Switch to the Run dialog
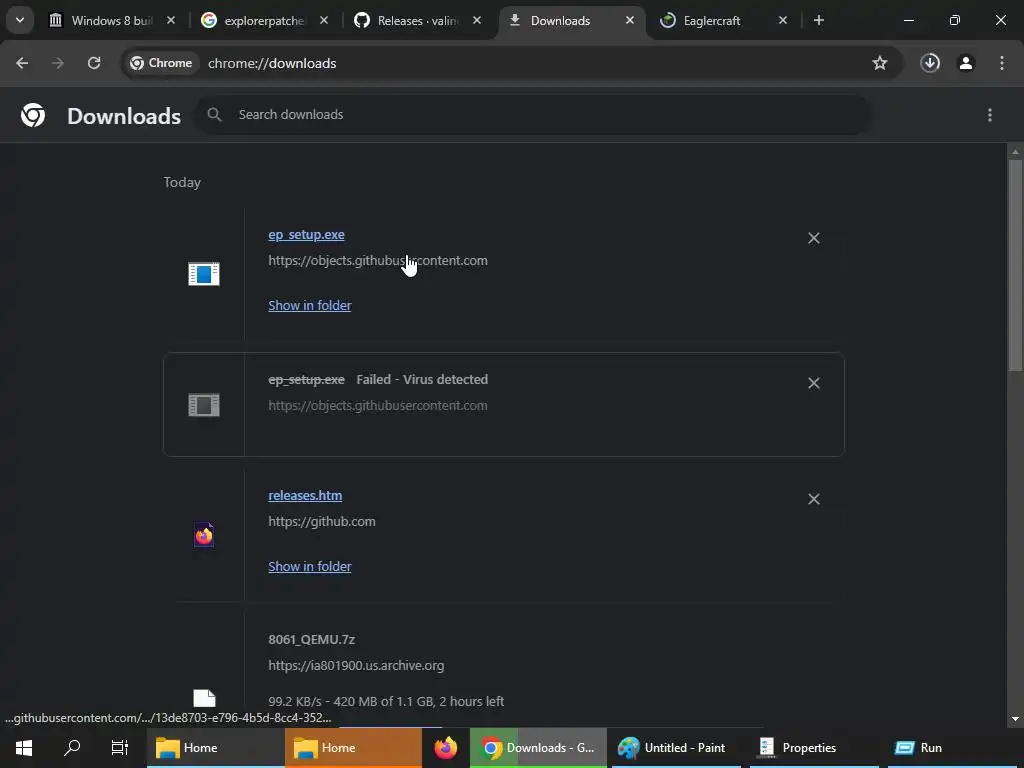This screenshot has height=768, width=1024. tap(952, 748)
